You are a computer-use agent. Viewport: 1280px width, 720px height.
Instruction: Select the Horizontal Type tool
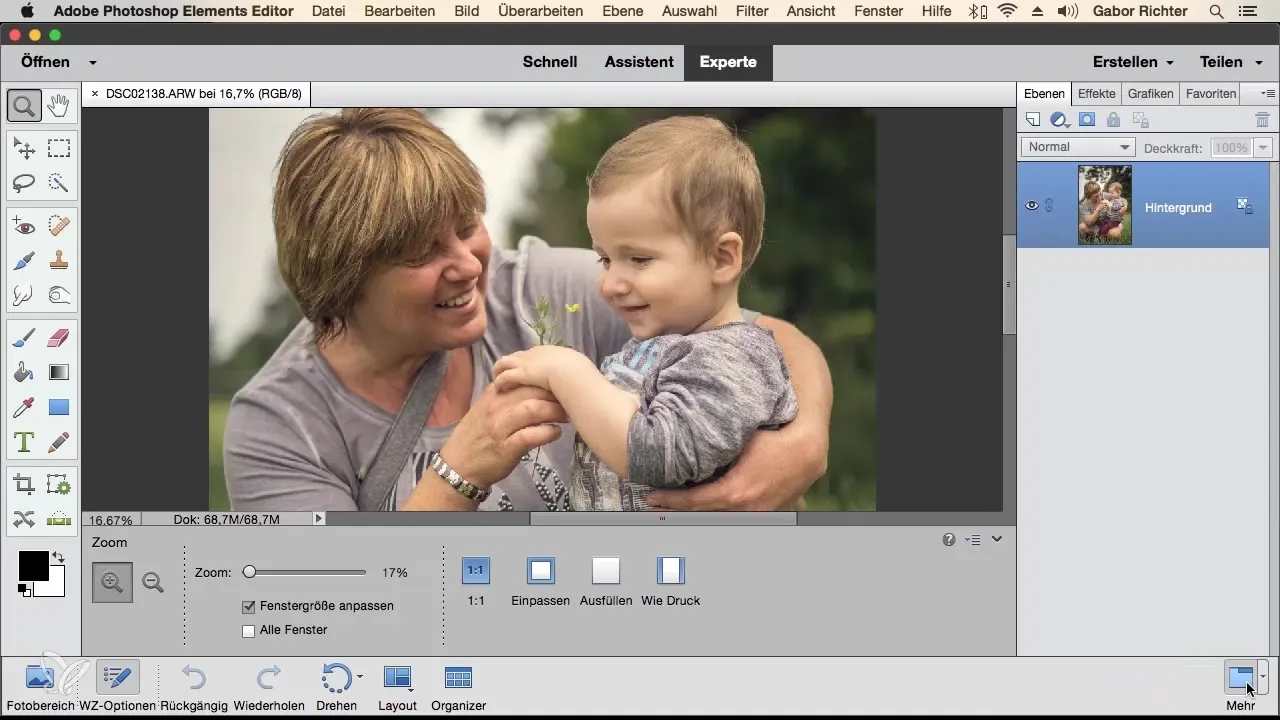[24, 441]
